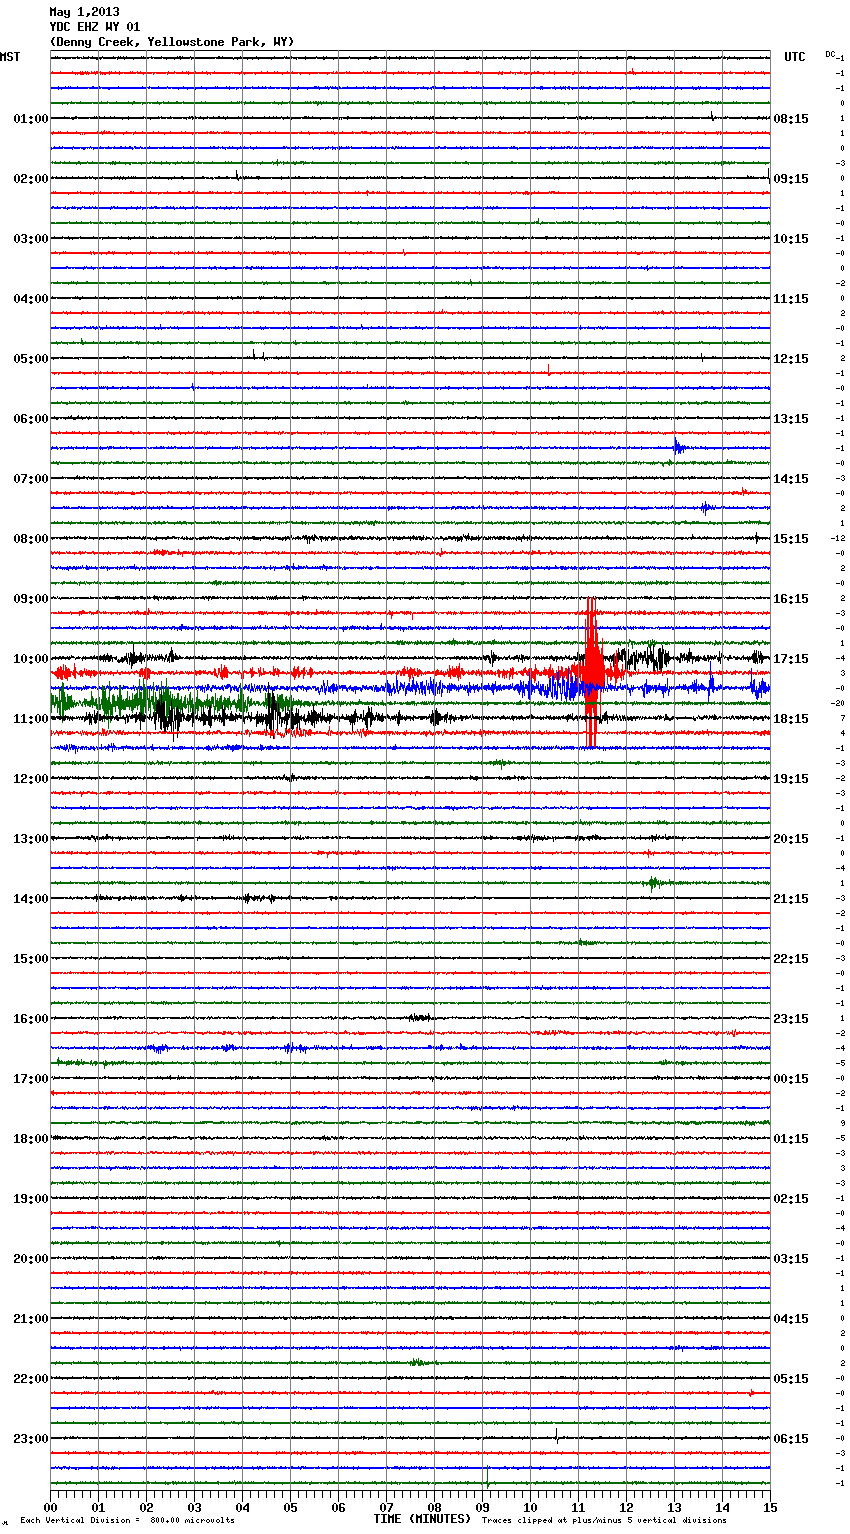Click the MST timezone header
The image size is (850, 1534).
point(10,57)
